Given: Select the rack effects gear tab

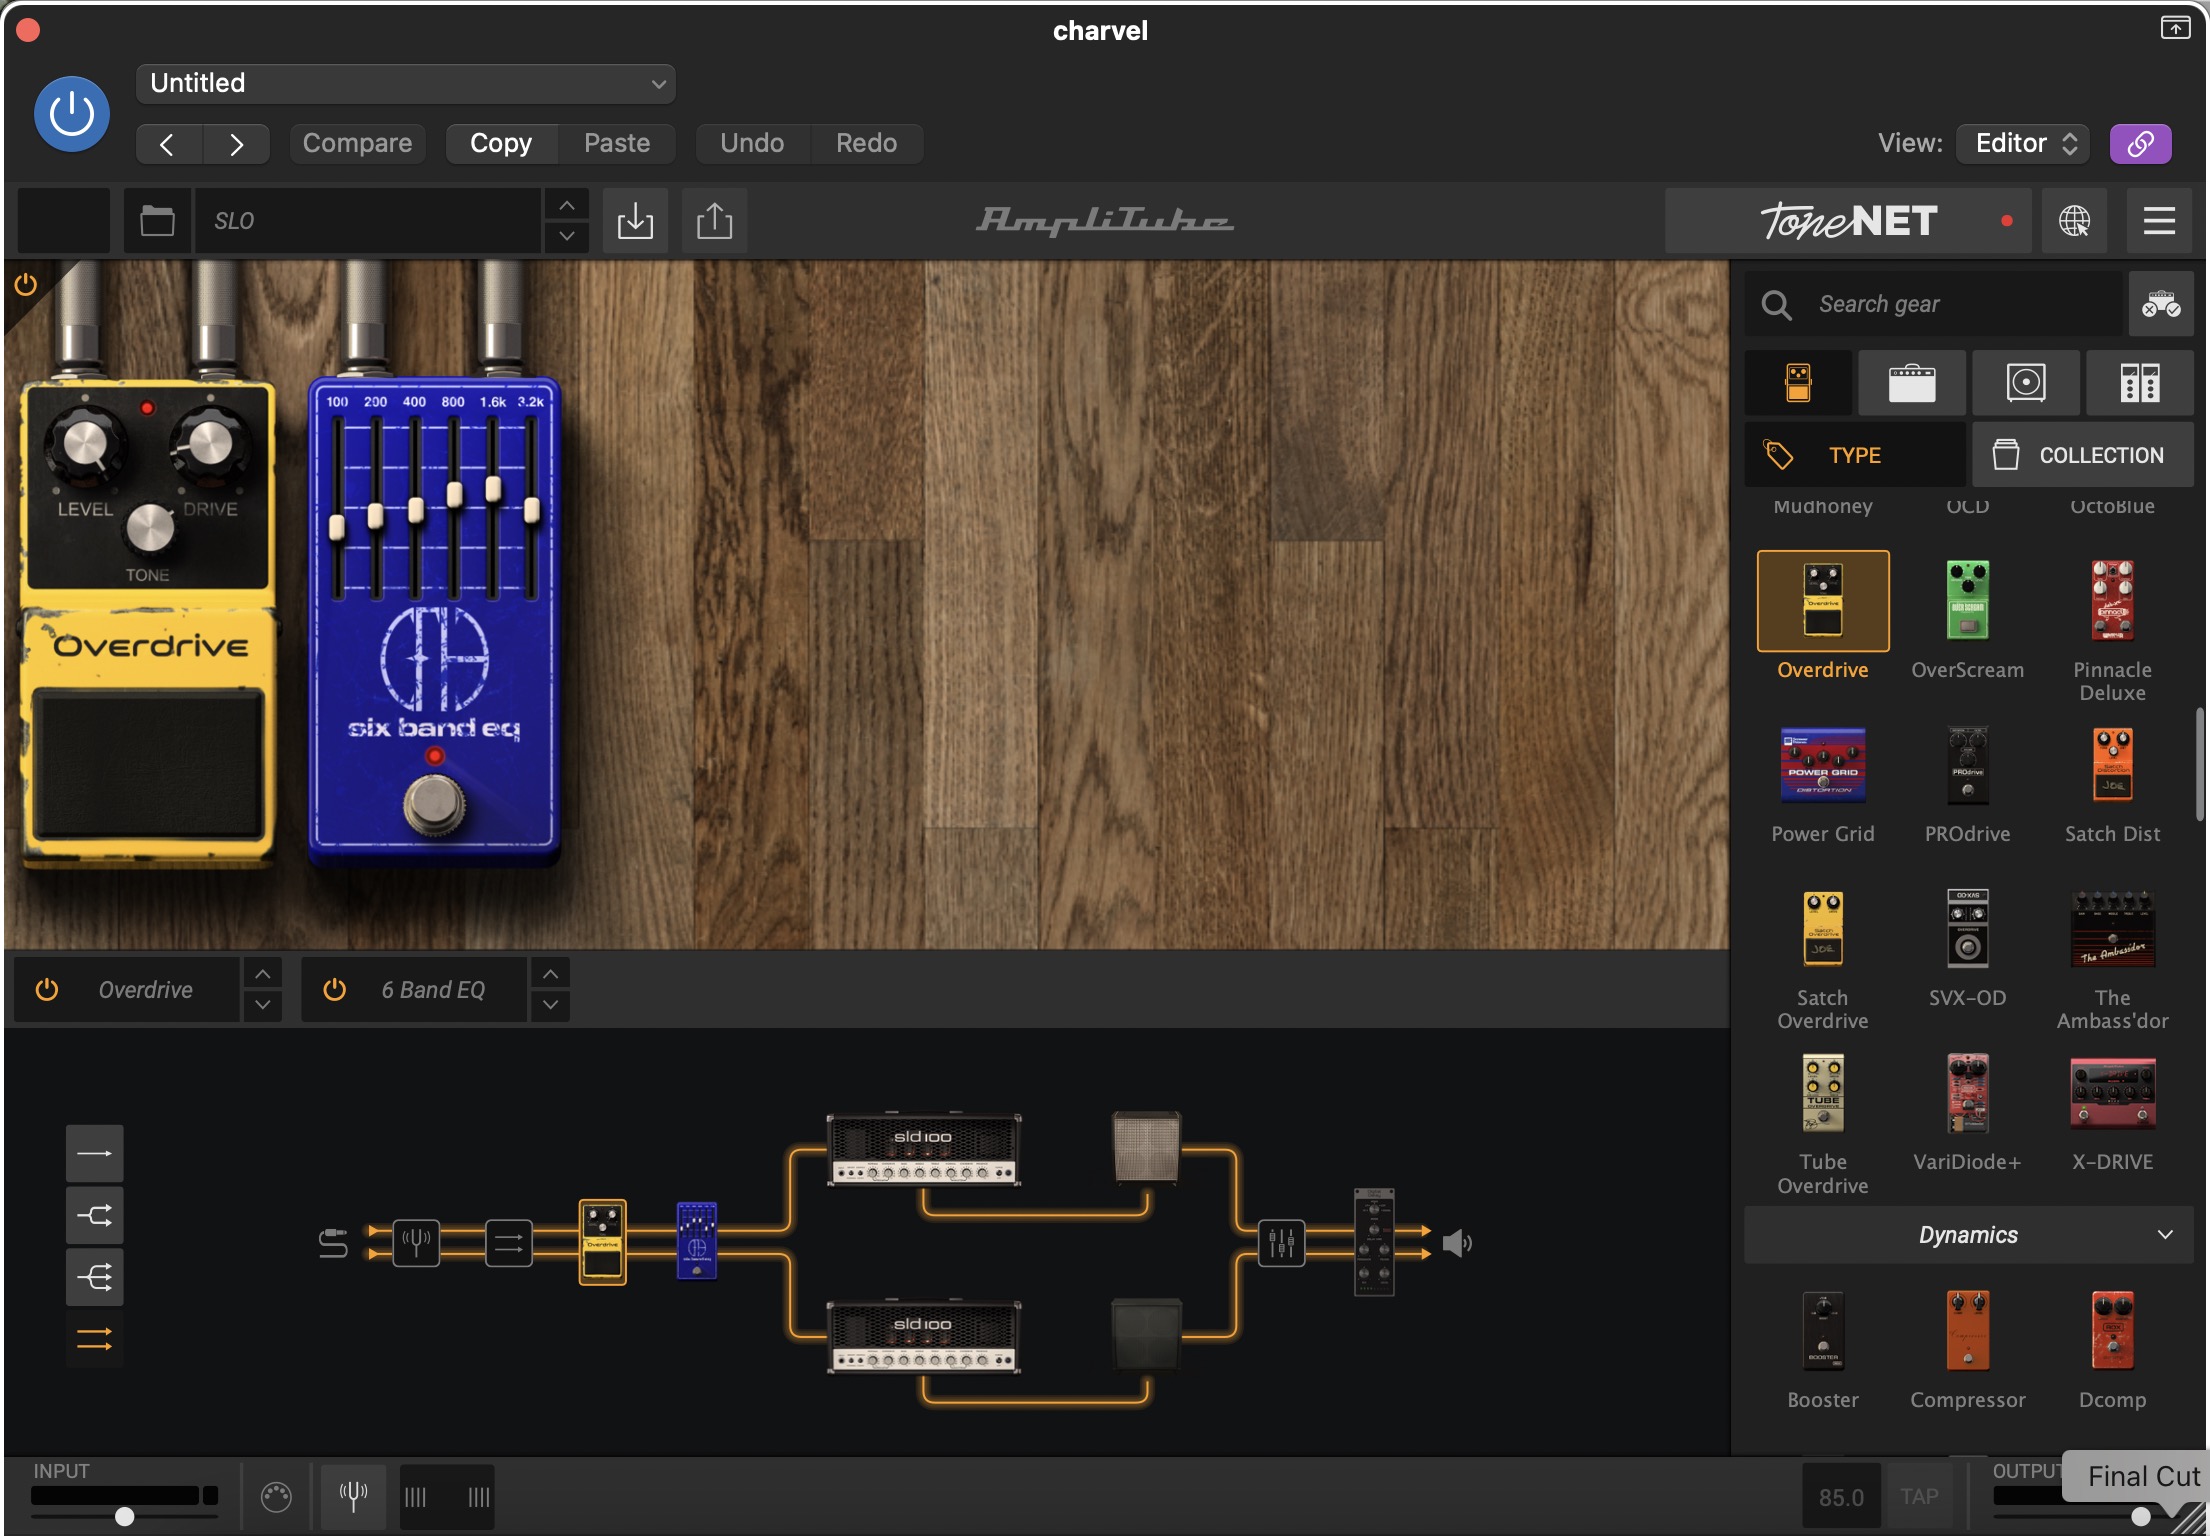Looking at the screenshot, I should [2140, 383].
